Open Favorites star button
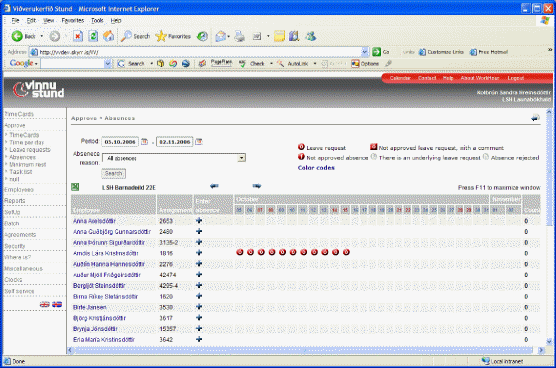The width and height of the screenshot is (556, 368). point(173,36)
